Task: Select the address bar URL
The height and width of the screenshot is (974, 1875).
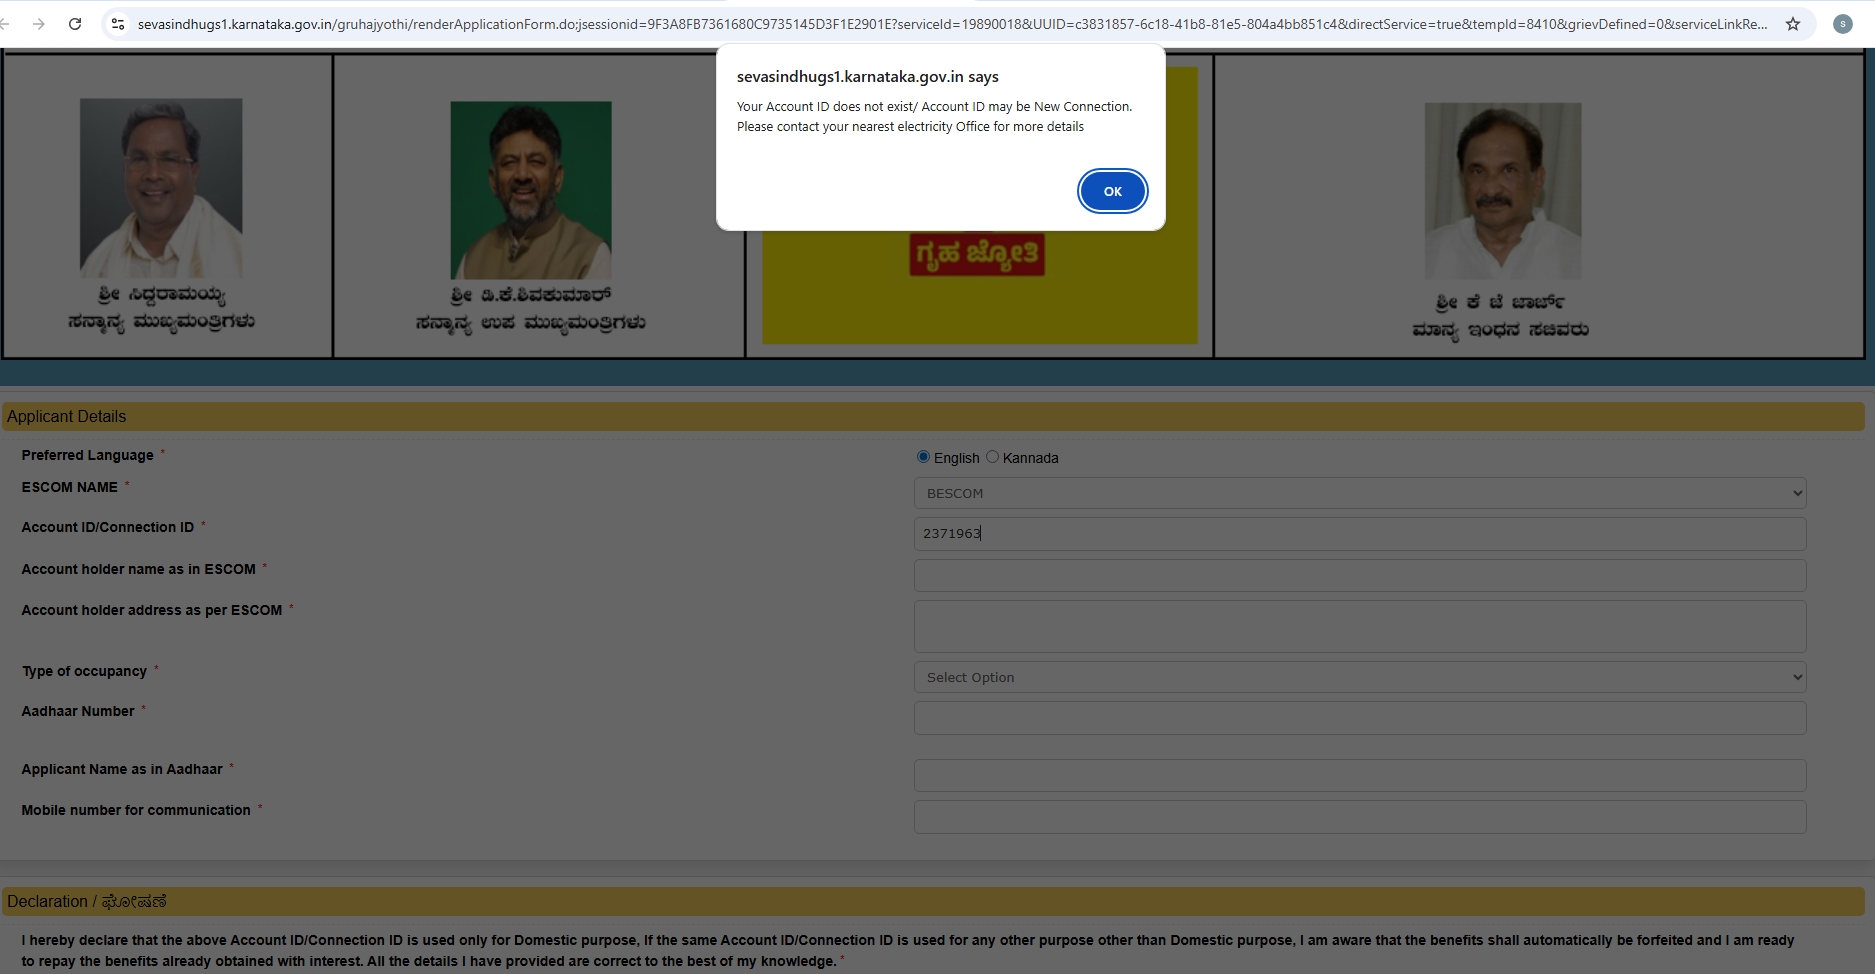Action: point(951,24)
